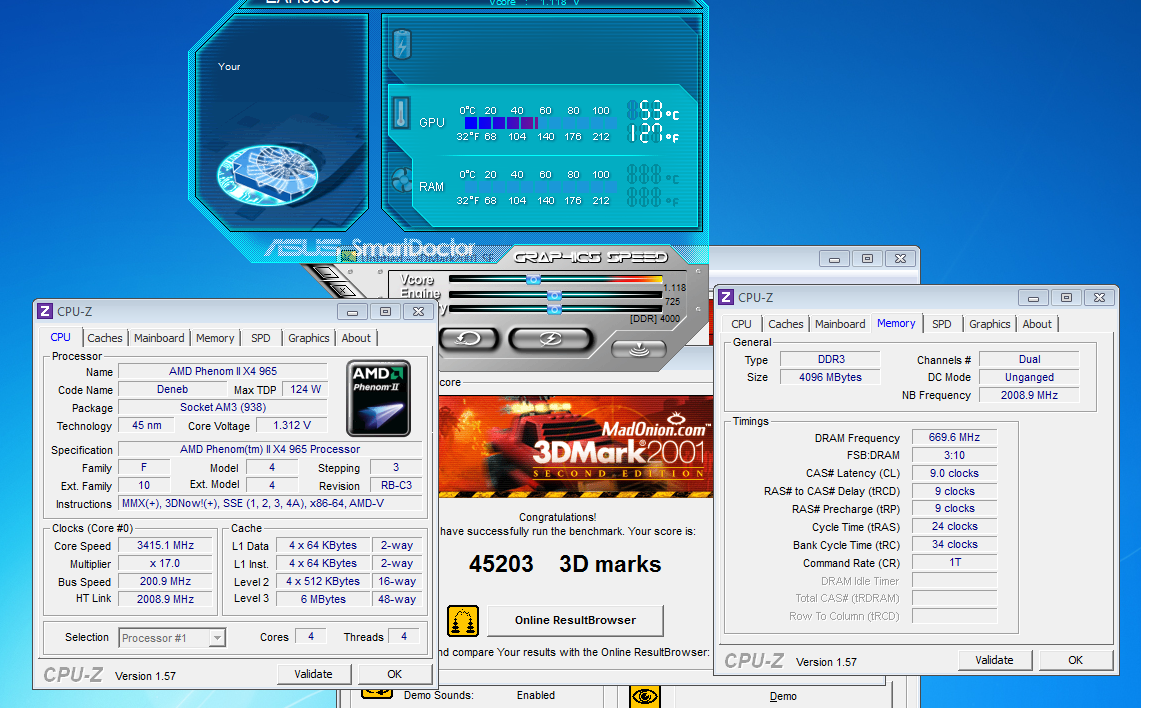Click the 3DMark2001 MadOnion banner image
Screen dimensions: 1152x708
click(x=576, y=447)
